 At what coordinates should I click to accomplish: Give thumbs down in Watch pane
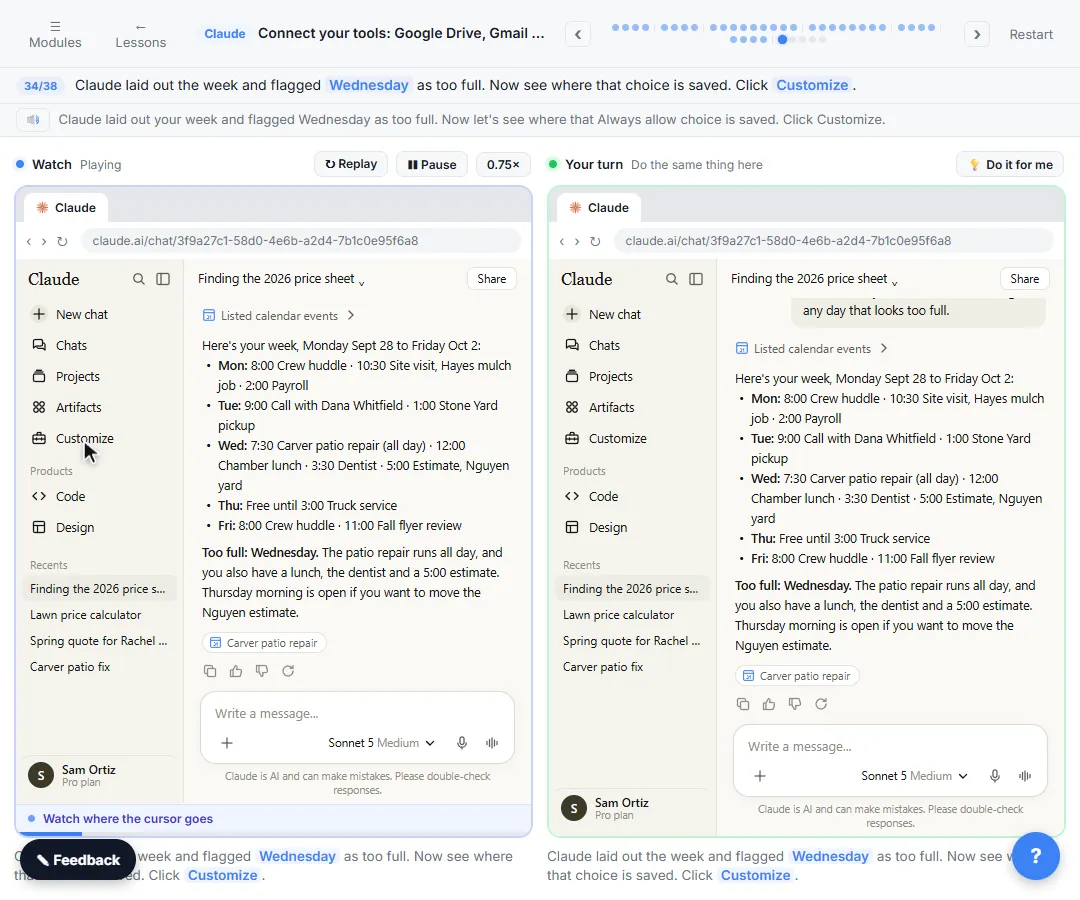pos(262,671)
